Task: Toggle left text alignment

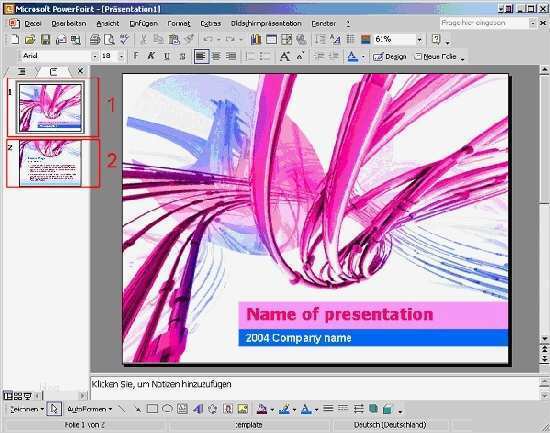Action: [x=201, y=56]
